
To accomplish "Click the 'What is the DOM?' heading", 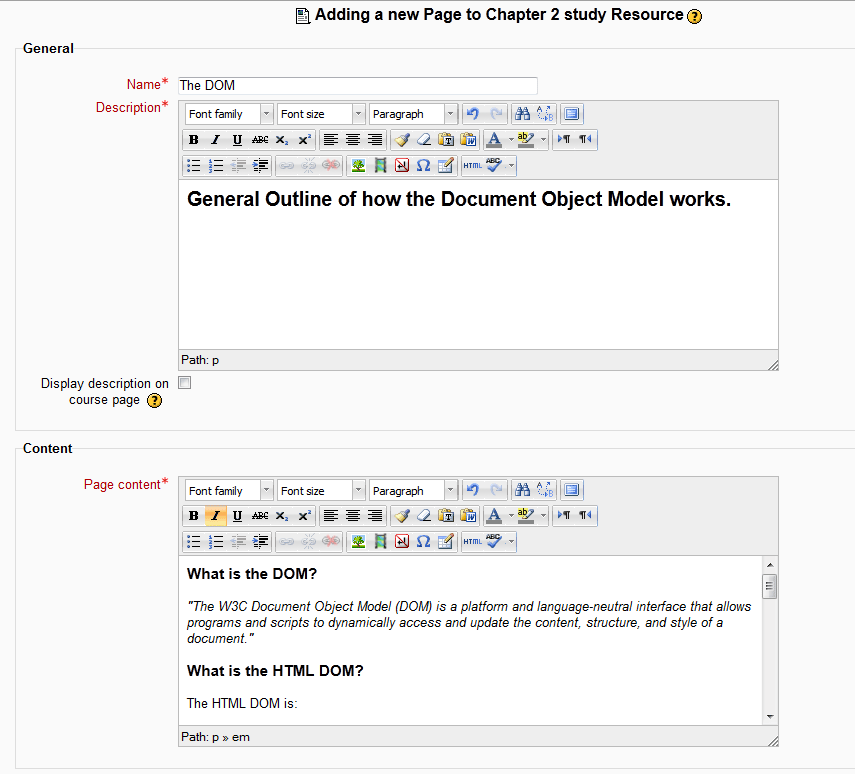I will tap(251, 574).
